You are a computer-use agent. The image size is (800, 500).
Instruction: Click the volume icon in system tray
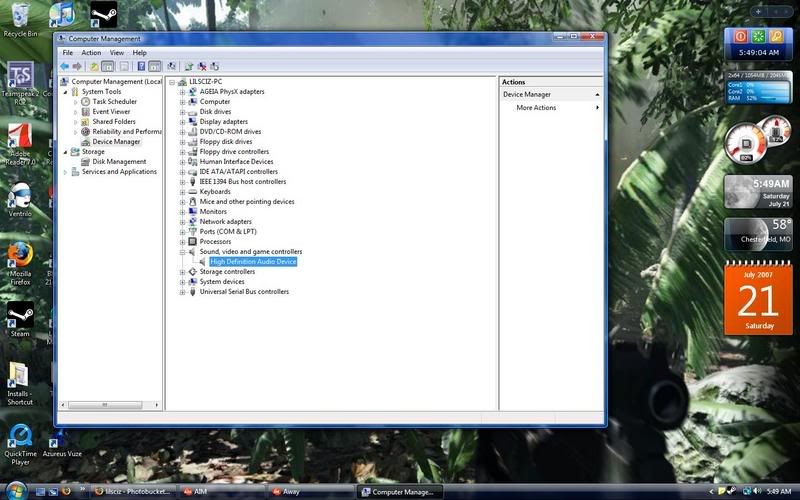(758, 492)
